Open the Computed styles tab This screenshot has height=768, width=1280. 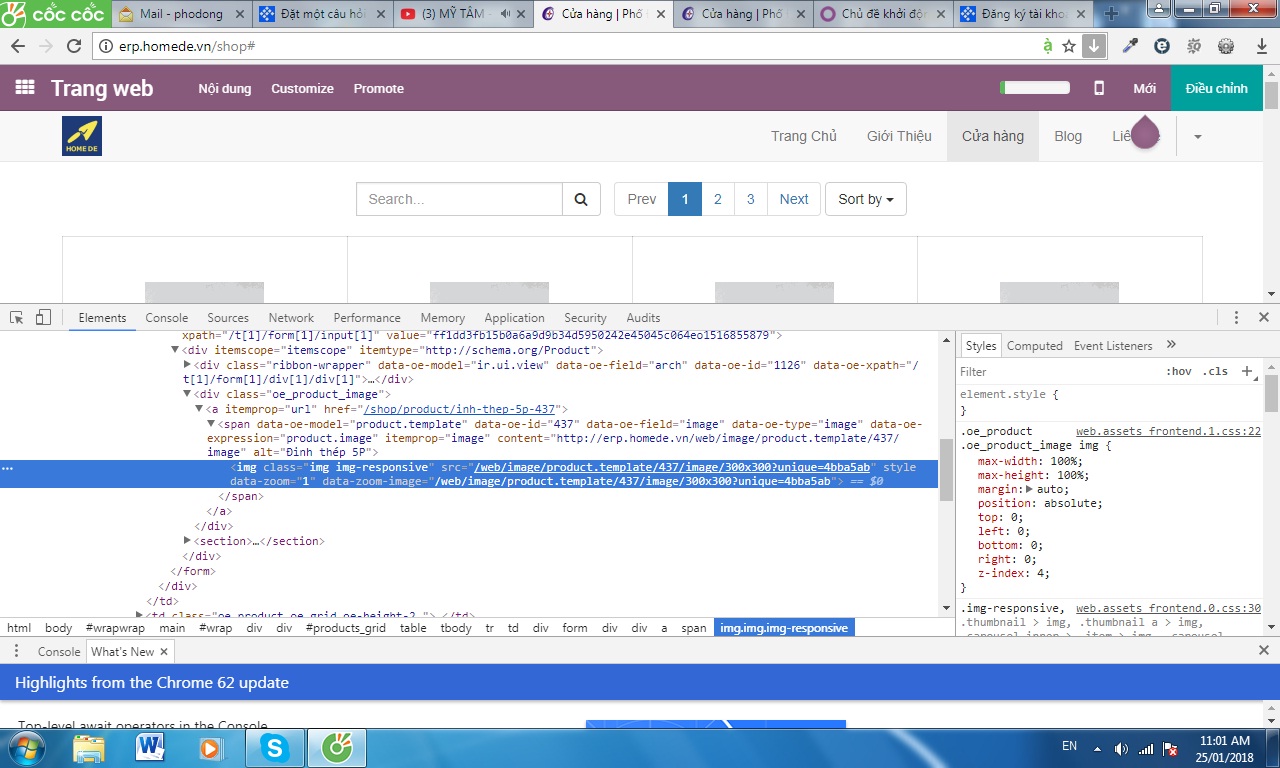[x=1034, y=346]
